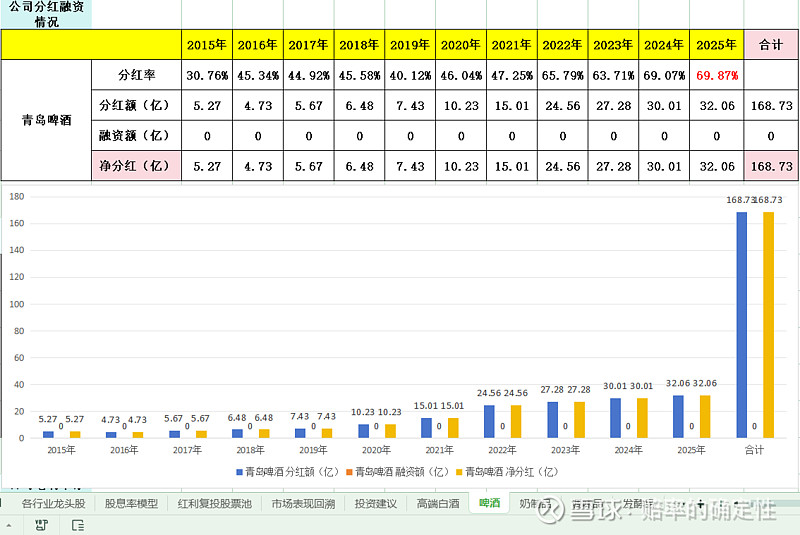
Task: Select the red 69.87% cell
Action: point(716,75)
